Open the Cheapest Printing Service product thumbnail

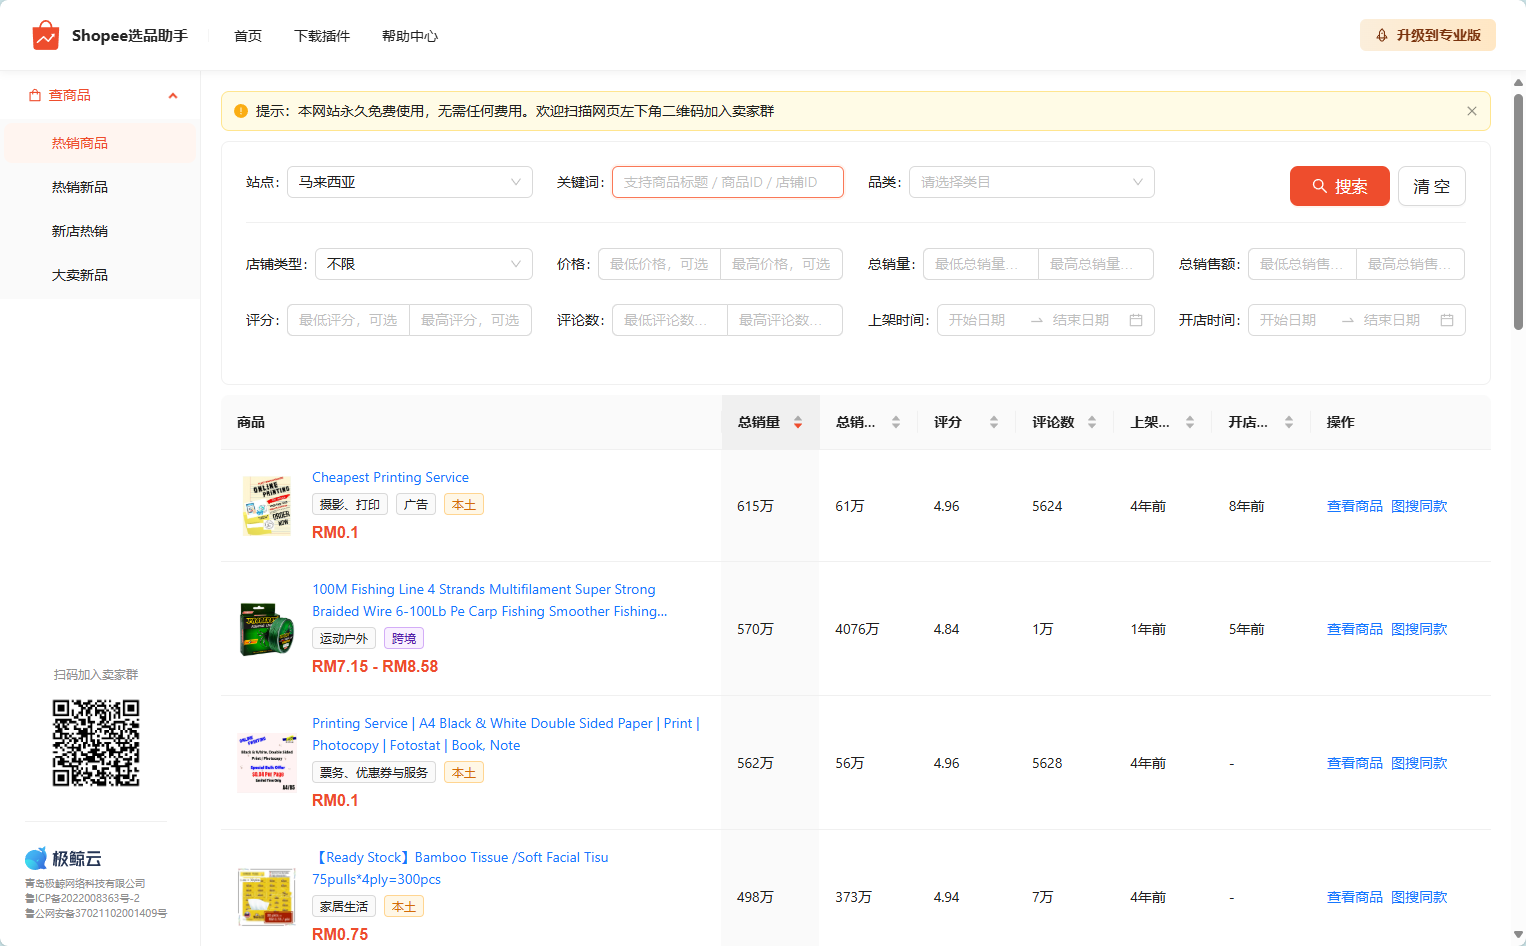tap(267, 506)
